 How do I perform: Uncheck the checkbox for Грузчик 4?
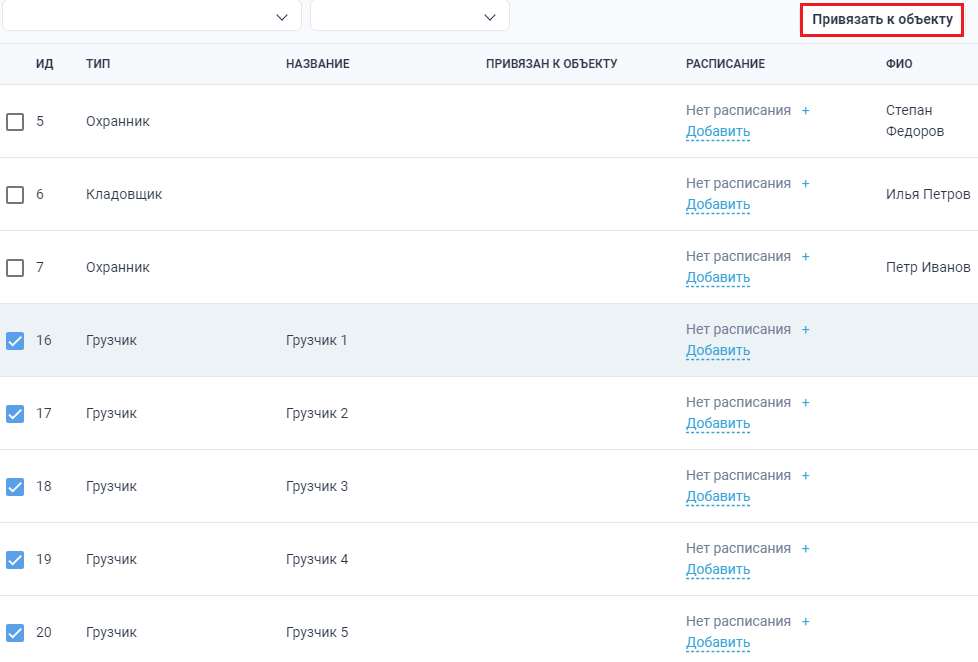(x=15, y=560)
